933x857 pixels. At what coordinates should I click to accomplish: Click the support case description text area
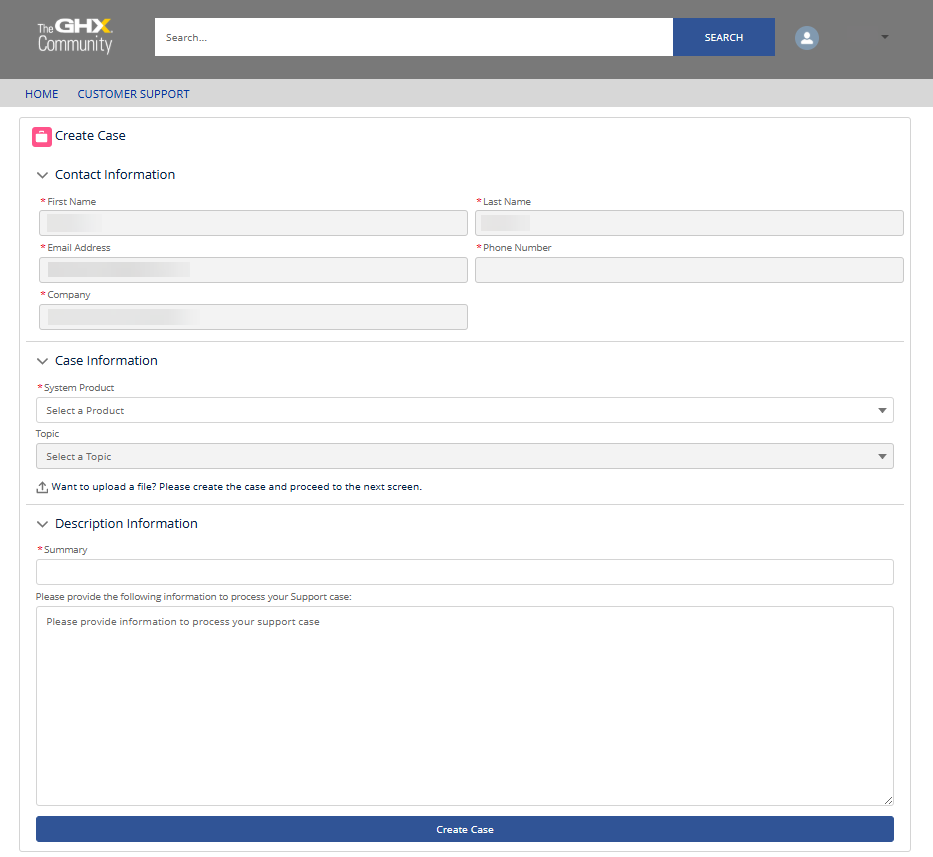coord(464,705)
